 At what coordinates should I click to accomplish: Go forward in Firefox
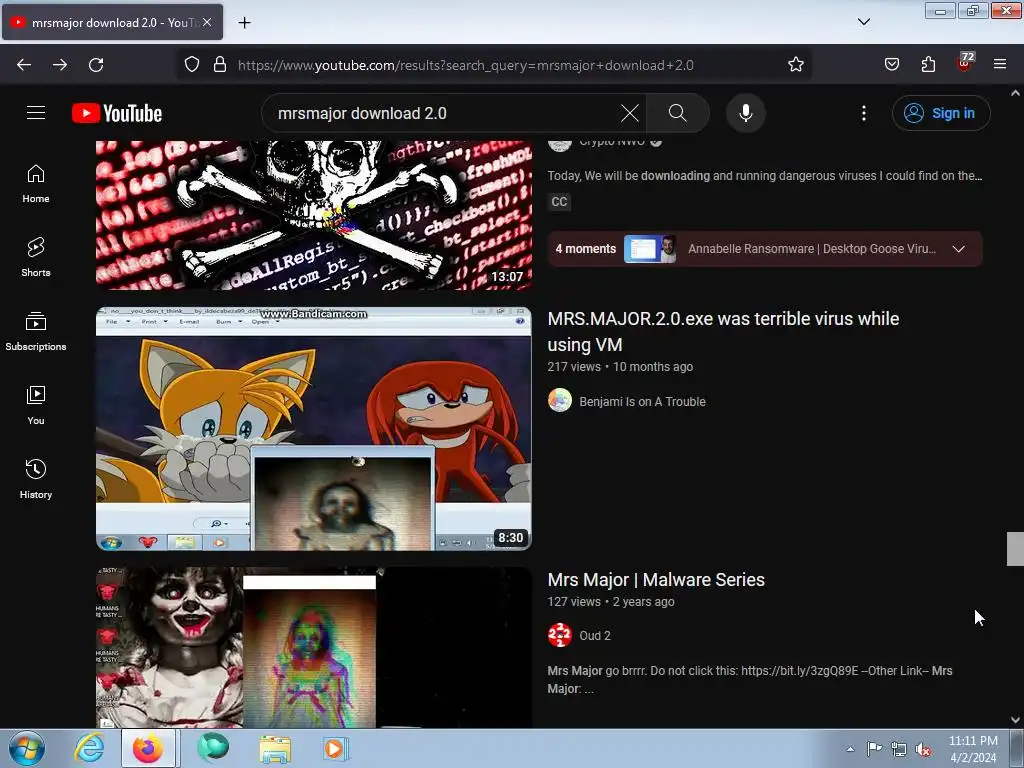[x=60, y=65]
